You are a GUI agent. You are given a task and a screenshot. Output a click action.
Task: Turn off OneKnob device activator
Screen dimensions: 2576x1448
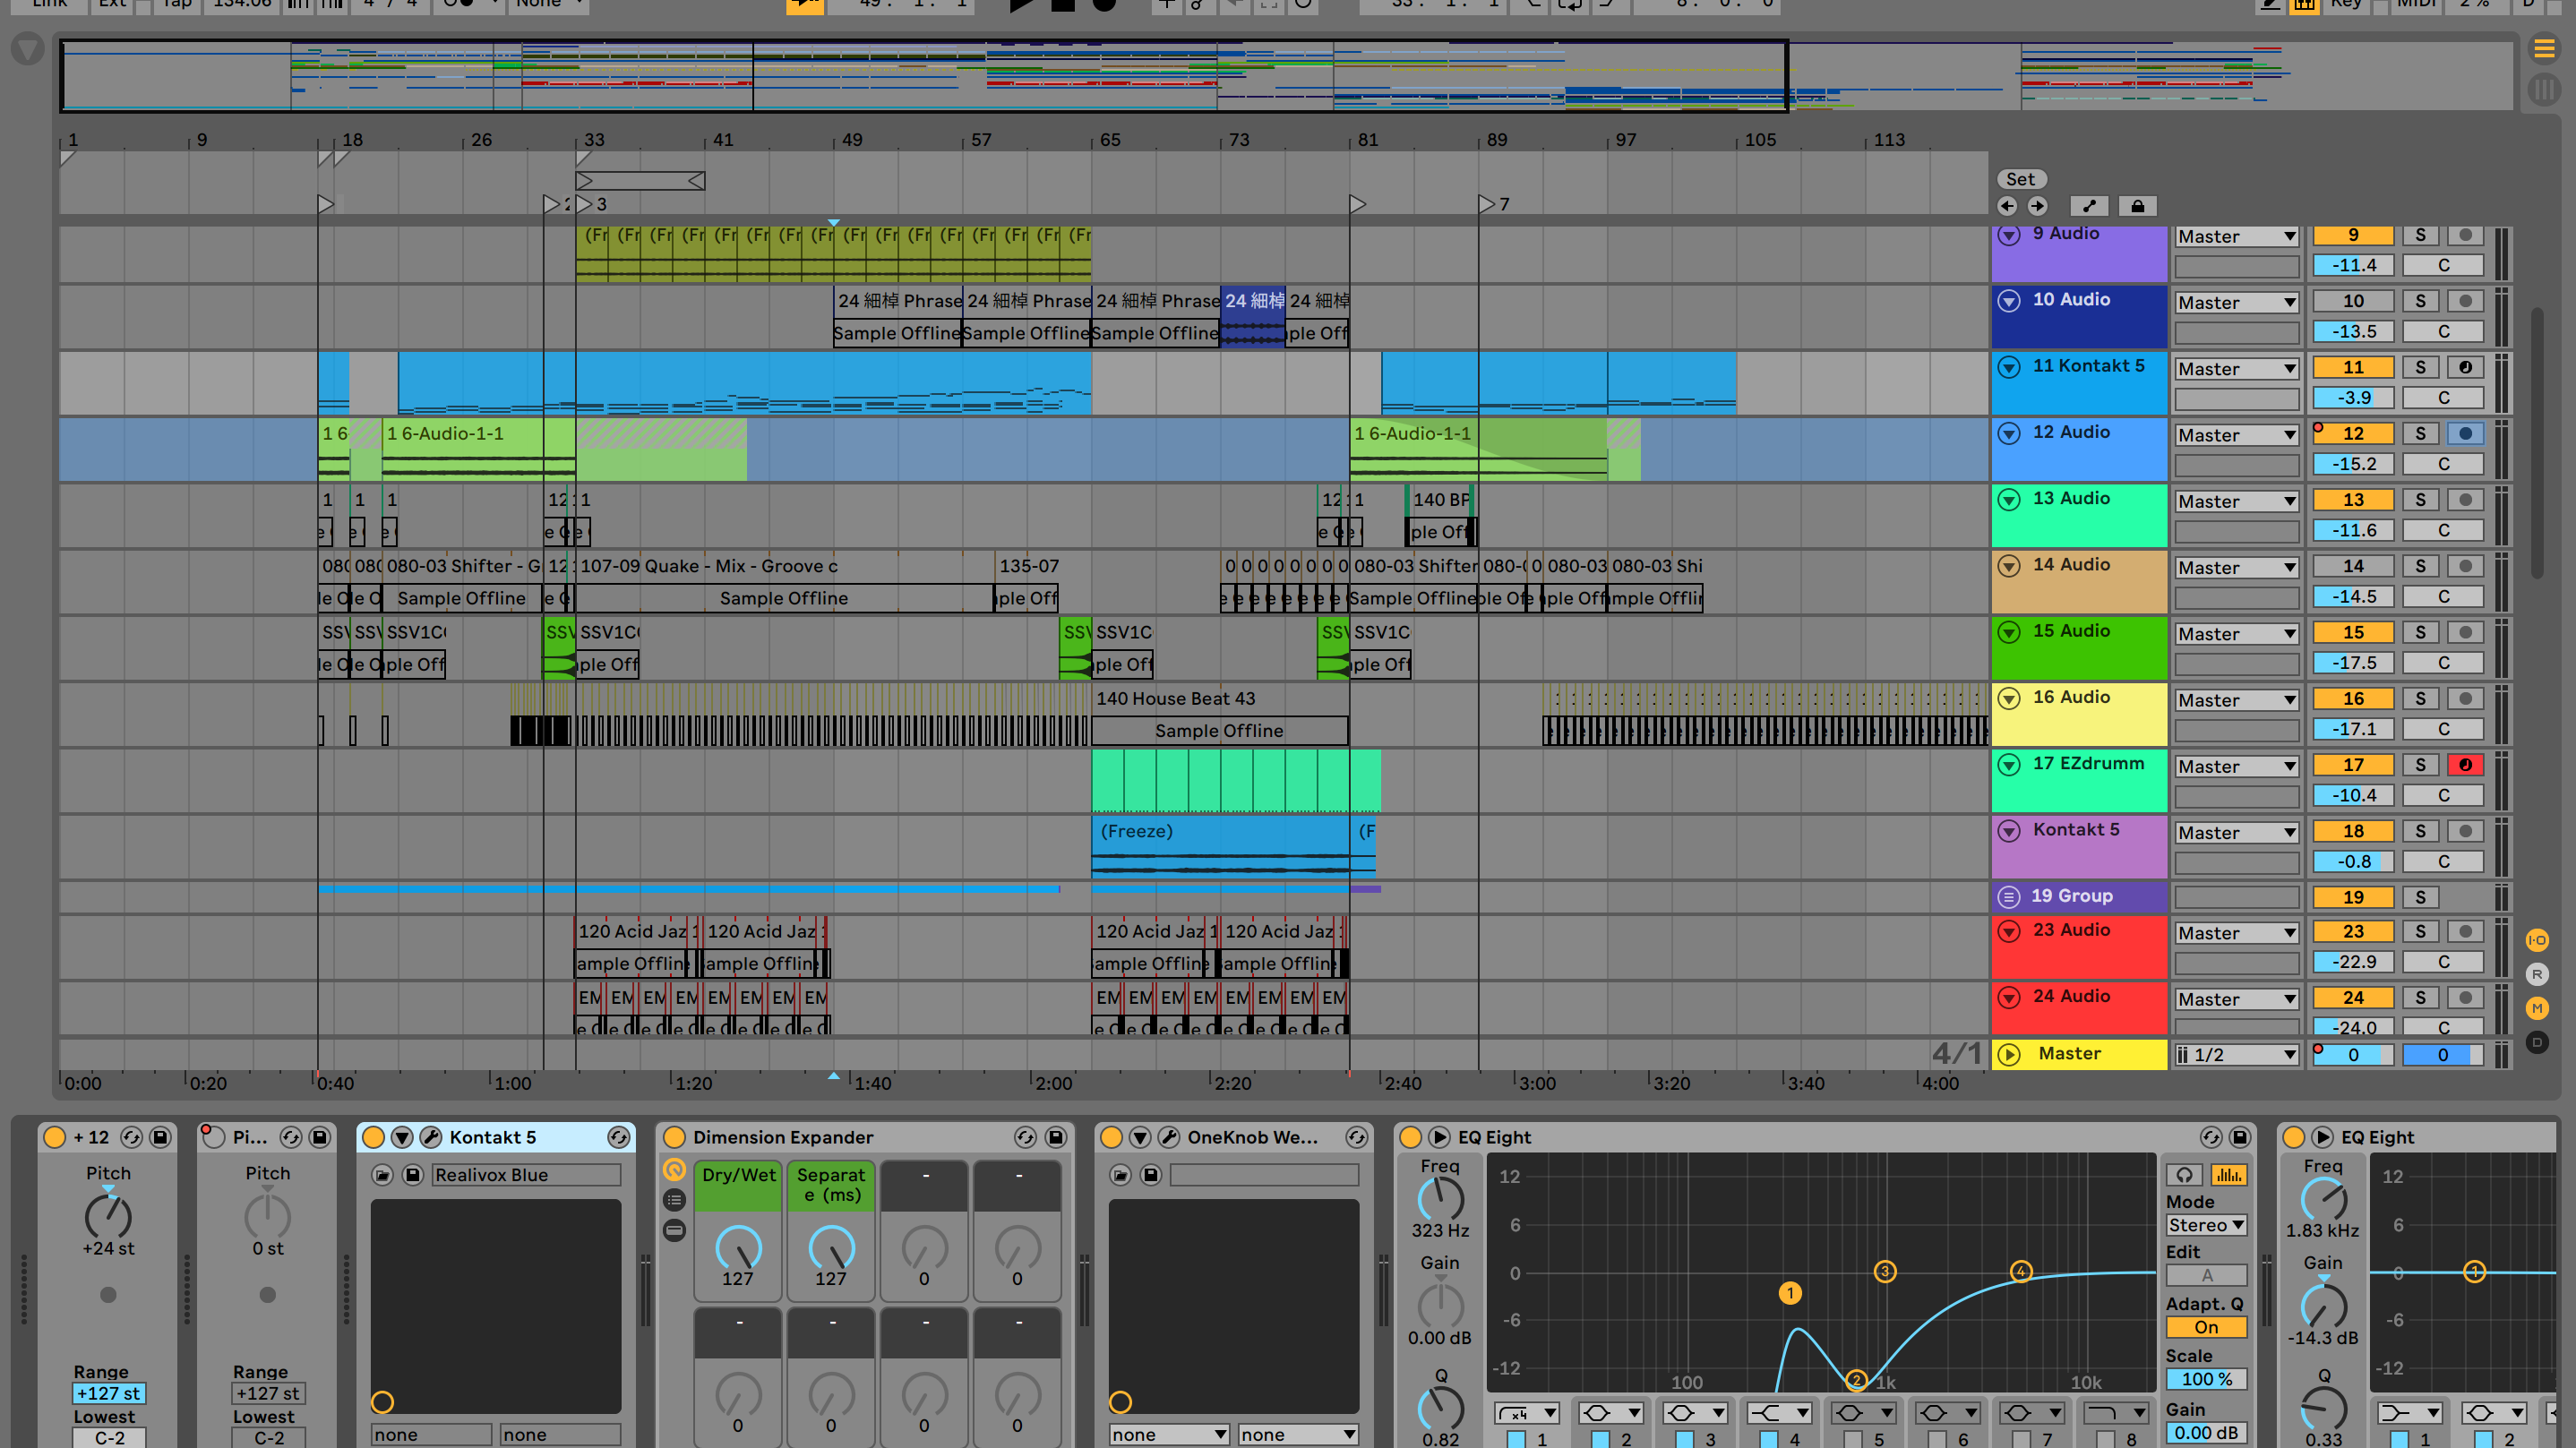click(x=1111, y=1137)
